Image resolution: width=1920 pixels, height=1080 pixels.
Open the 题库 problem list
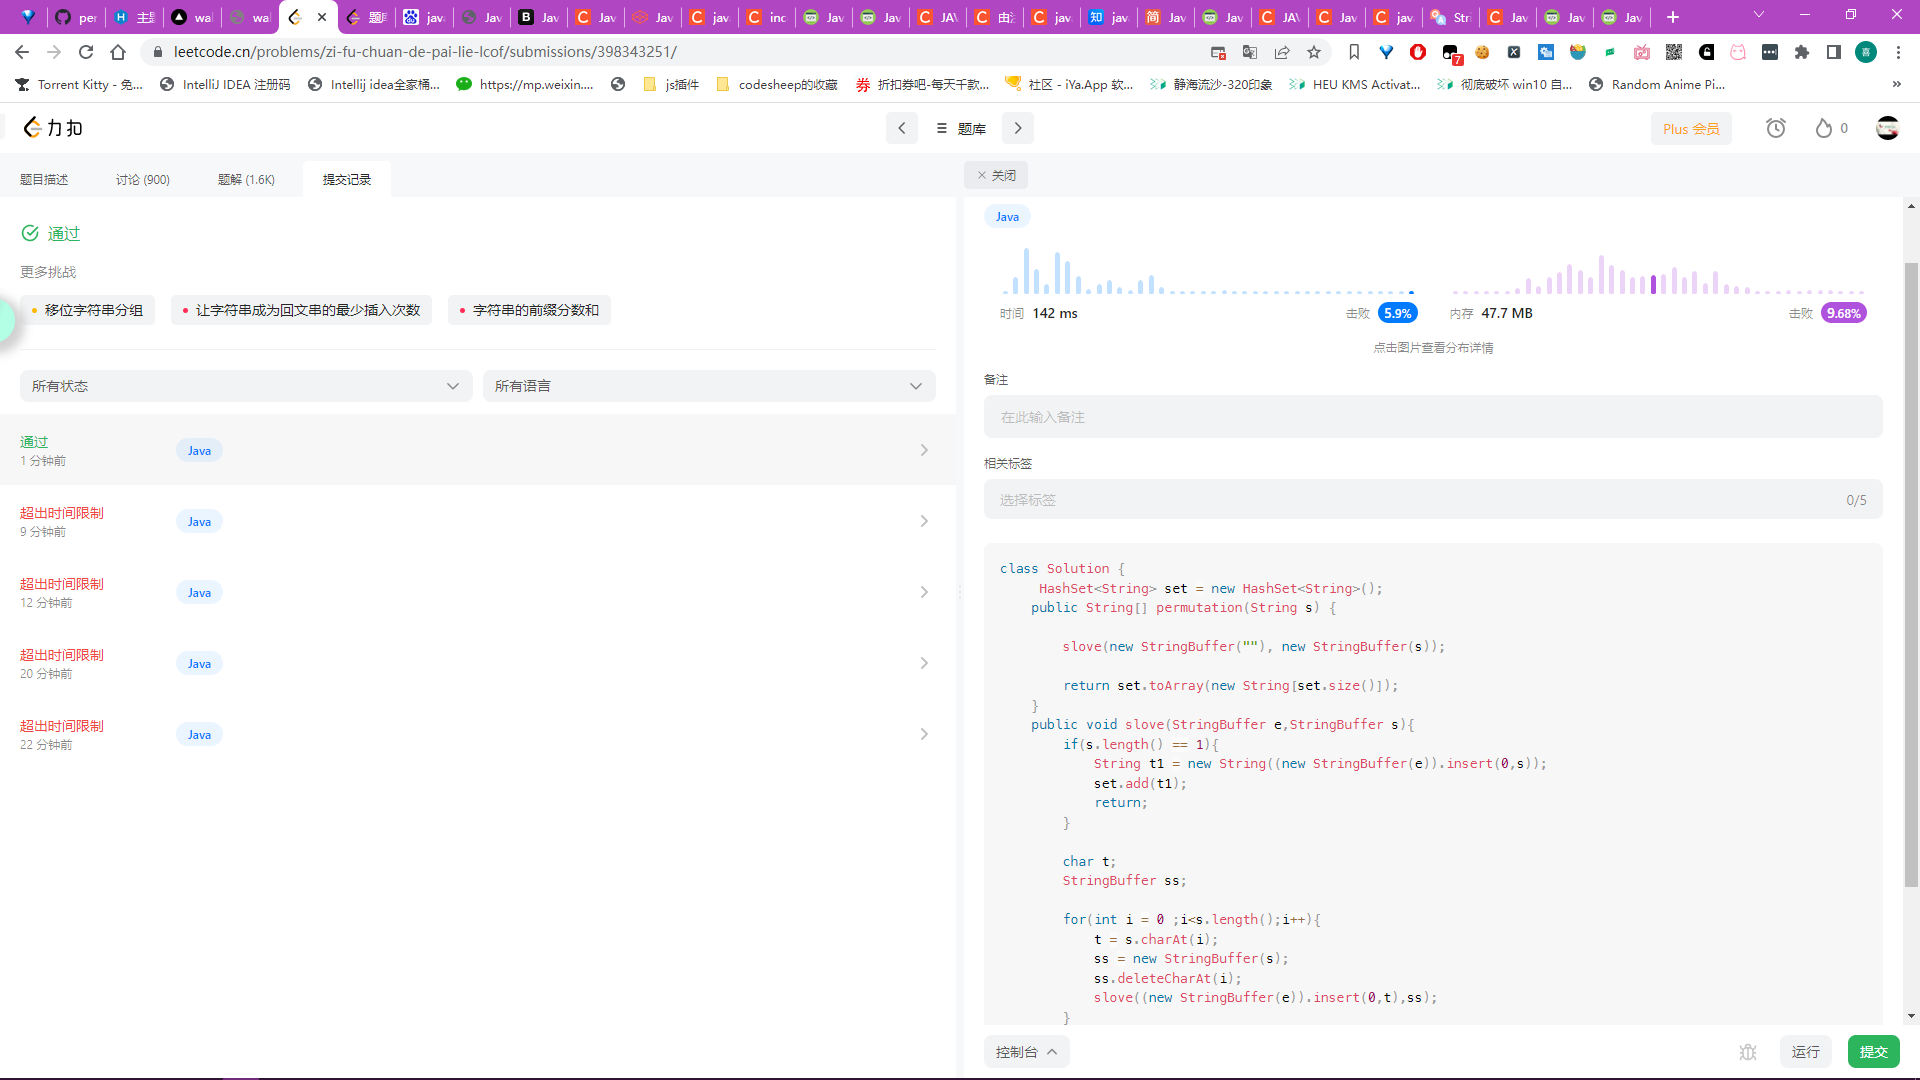tap(960, 128)
